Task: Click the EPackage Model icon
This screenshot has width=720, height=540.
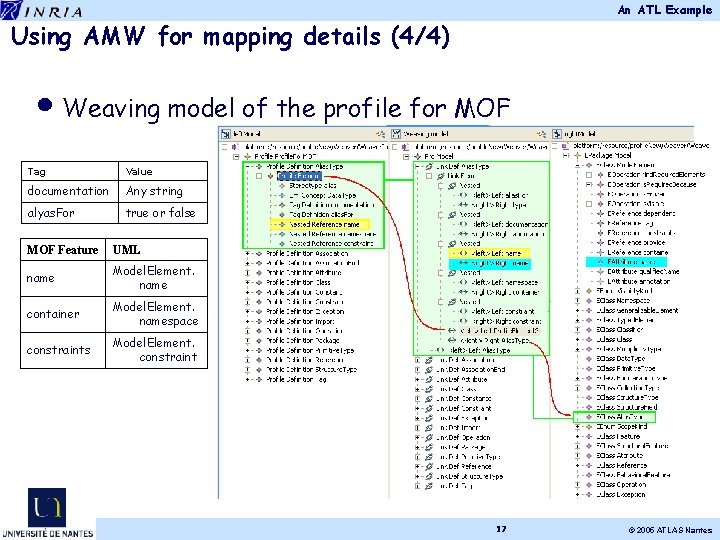Action: [x=578, y=156]
